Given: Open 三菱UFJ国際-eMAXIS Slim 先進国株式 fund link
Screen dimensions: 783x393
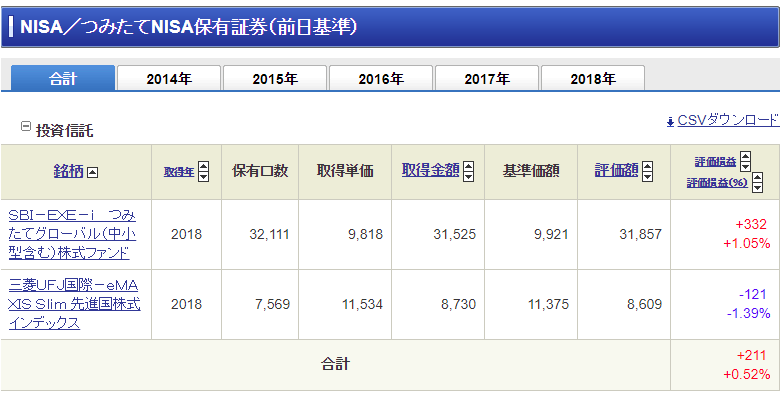Looking at the screenshot, I should coord(74,304).
